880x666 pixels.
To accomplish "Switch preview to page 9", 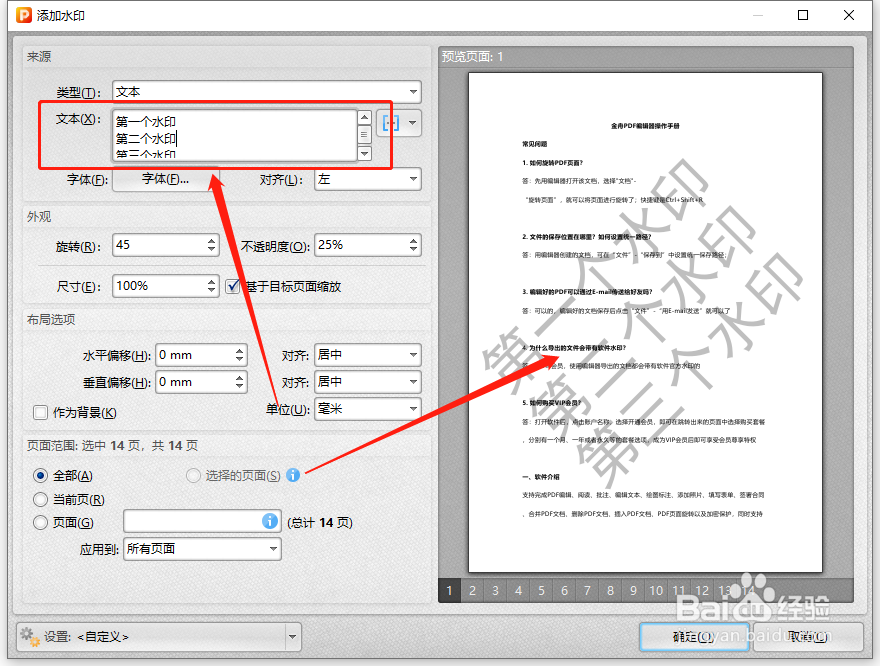I will (634, 590).
